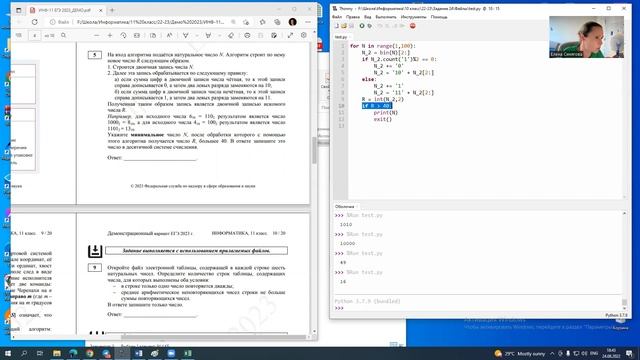Open Thonny's Выполнить menu
640x360 pixels.
(386, 17)
